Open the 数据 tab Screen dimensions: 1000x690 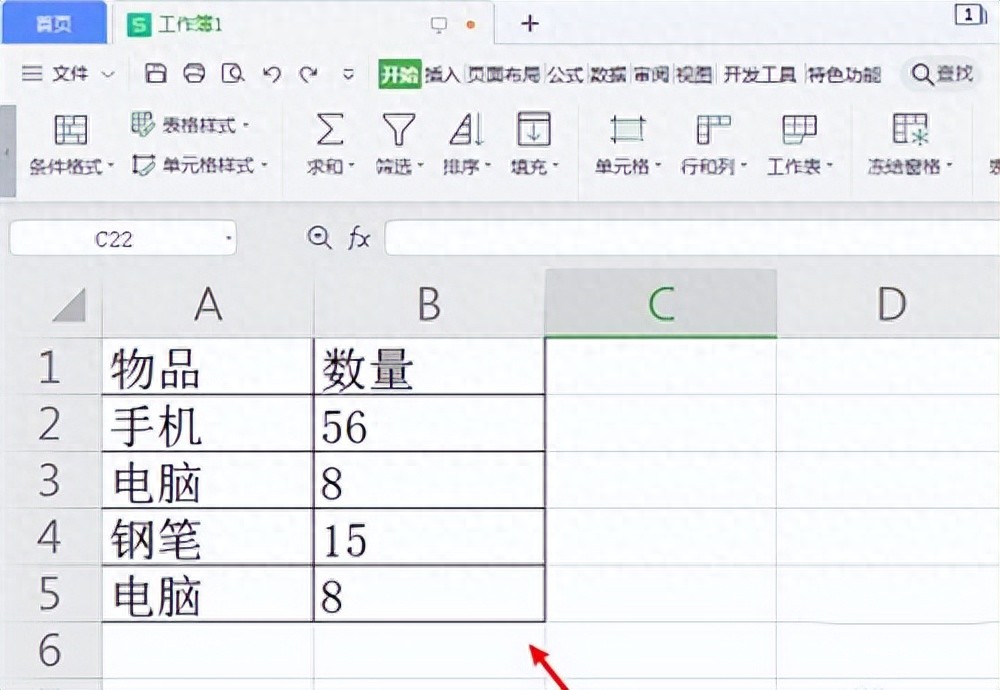[608, 75]
